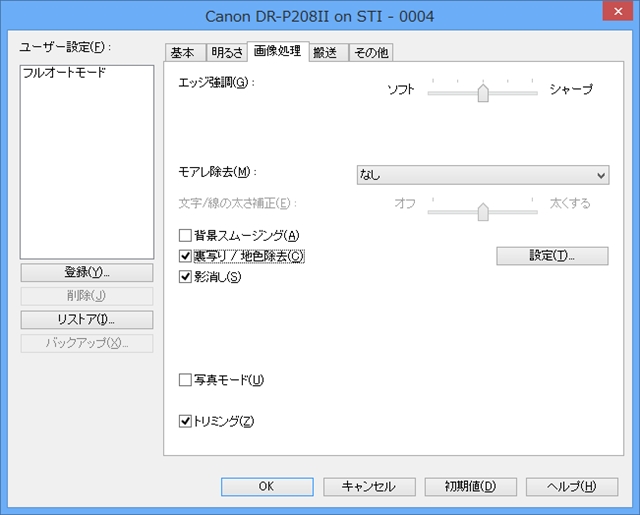The height and width of the screenshot is (515, 640).
Task: Close the Canon DR-P208II dialog
Action: 618,11
